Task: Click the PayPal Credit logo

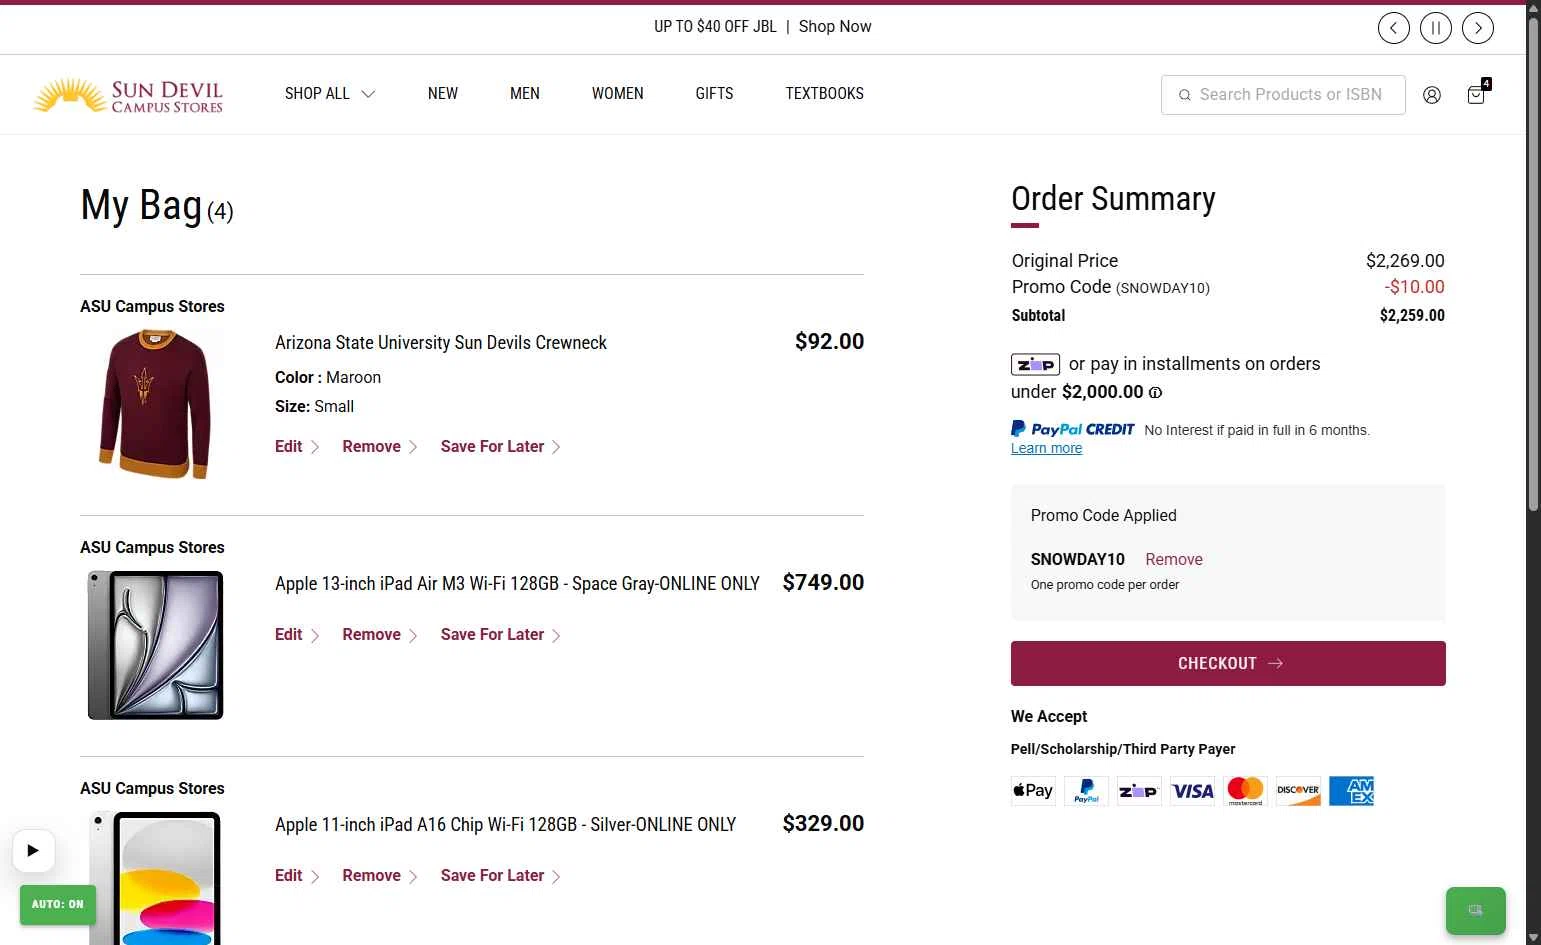Action: coord(1073,429)
